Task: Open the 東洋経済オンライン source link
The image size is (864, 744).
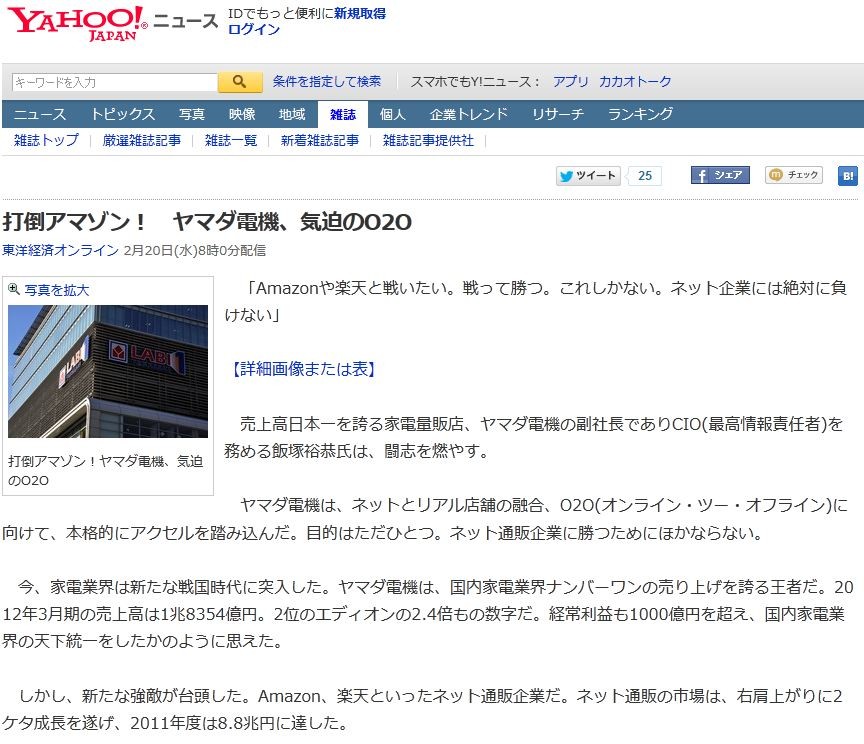Action: pyautogui.click(x=61, y=250)
